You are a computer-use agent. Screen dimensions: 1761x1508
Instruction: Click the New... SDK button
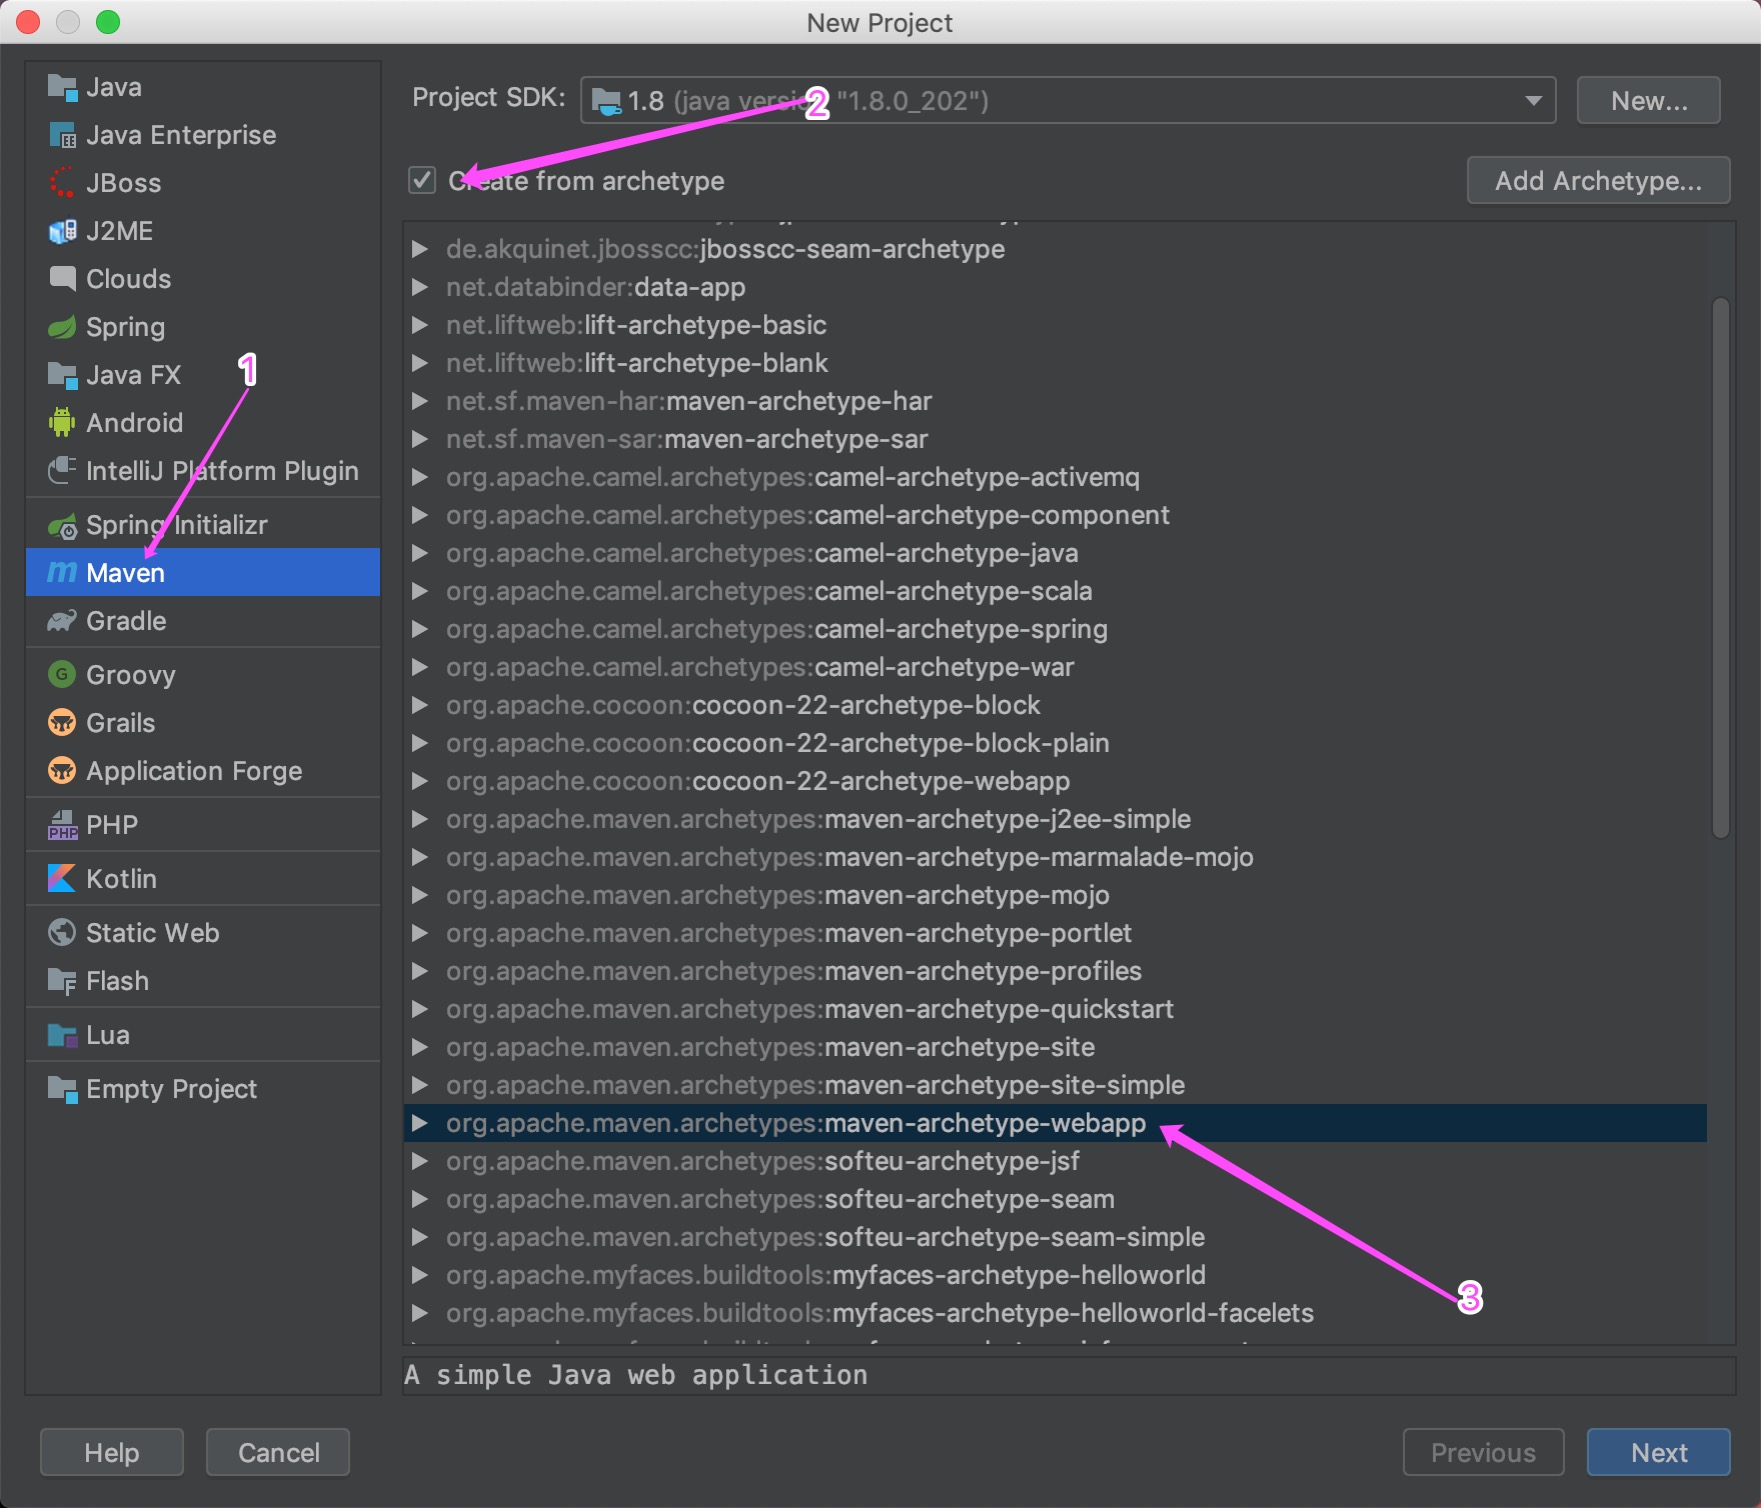[x=1648, y=101]
